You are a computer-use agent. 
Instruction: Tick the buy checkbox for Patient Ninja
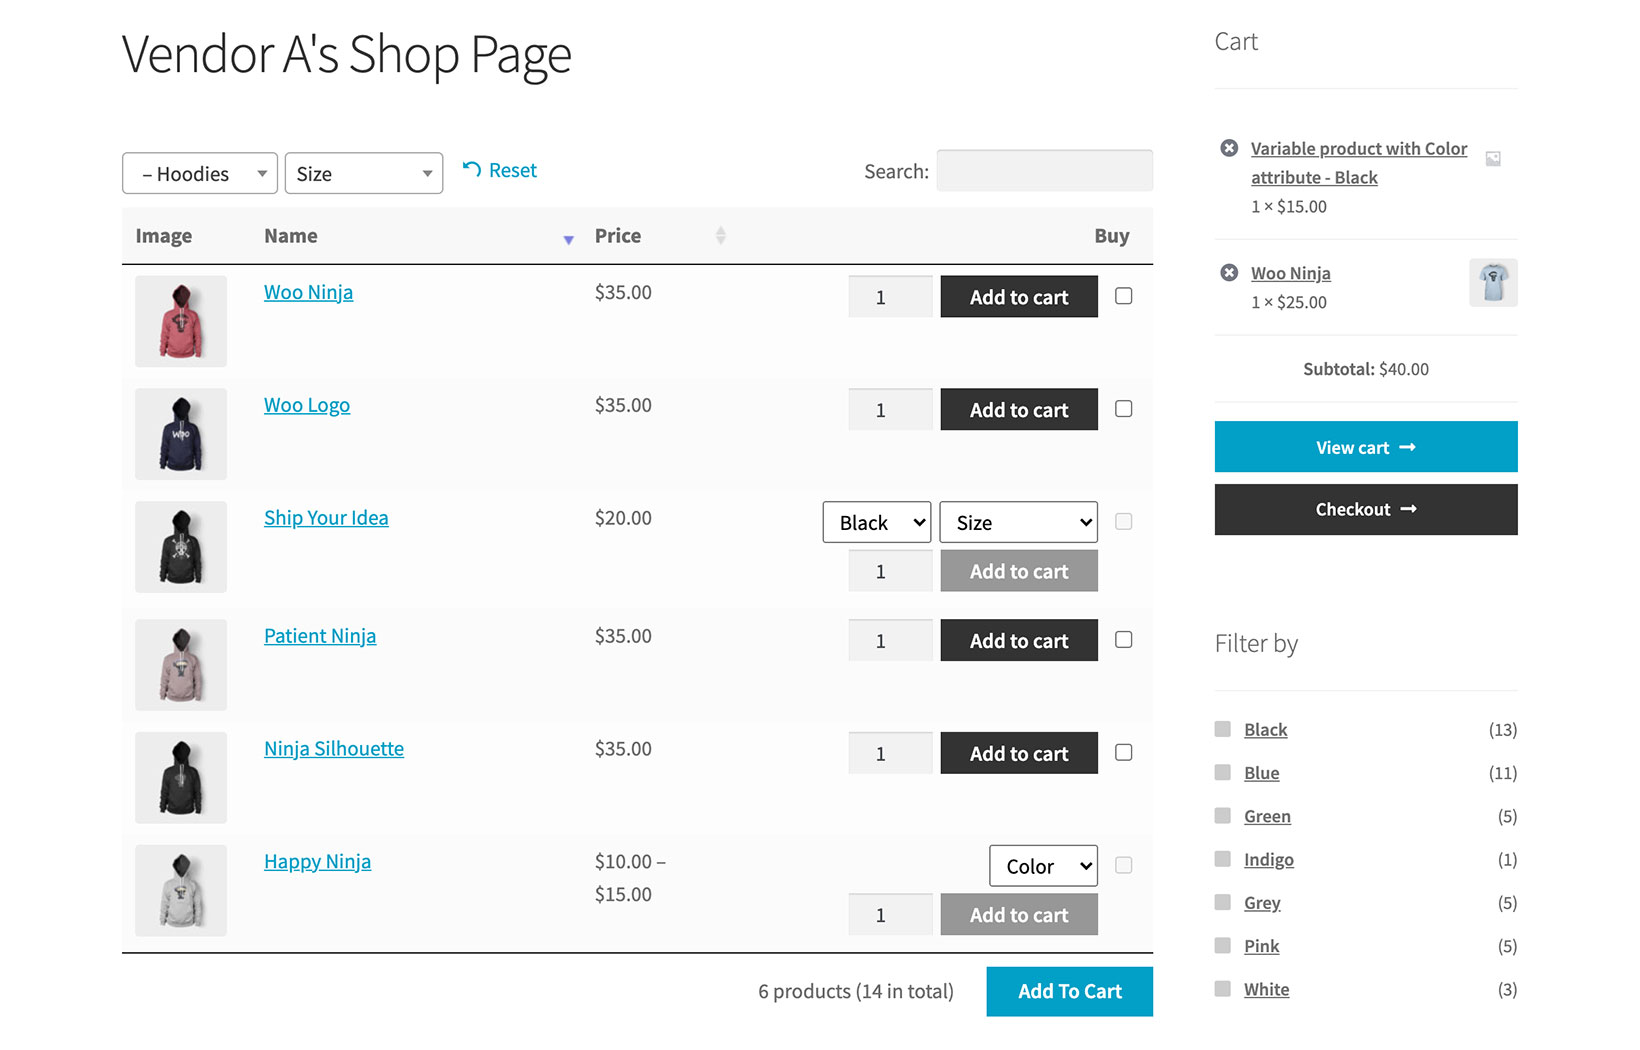tap(1123, 639)
